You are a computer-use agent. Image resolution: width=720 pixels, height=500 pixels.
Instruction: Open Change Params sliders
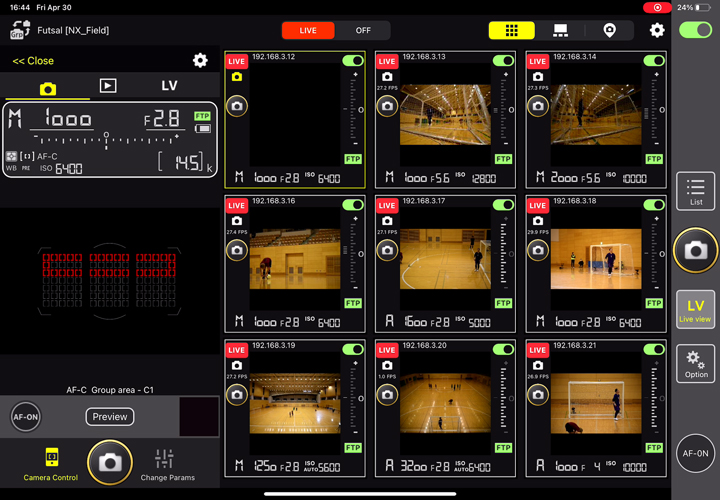168,465
